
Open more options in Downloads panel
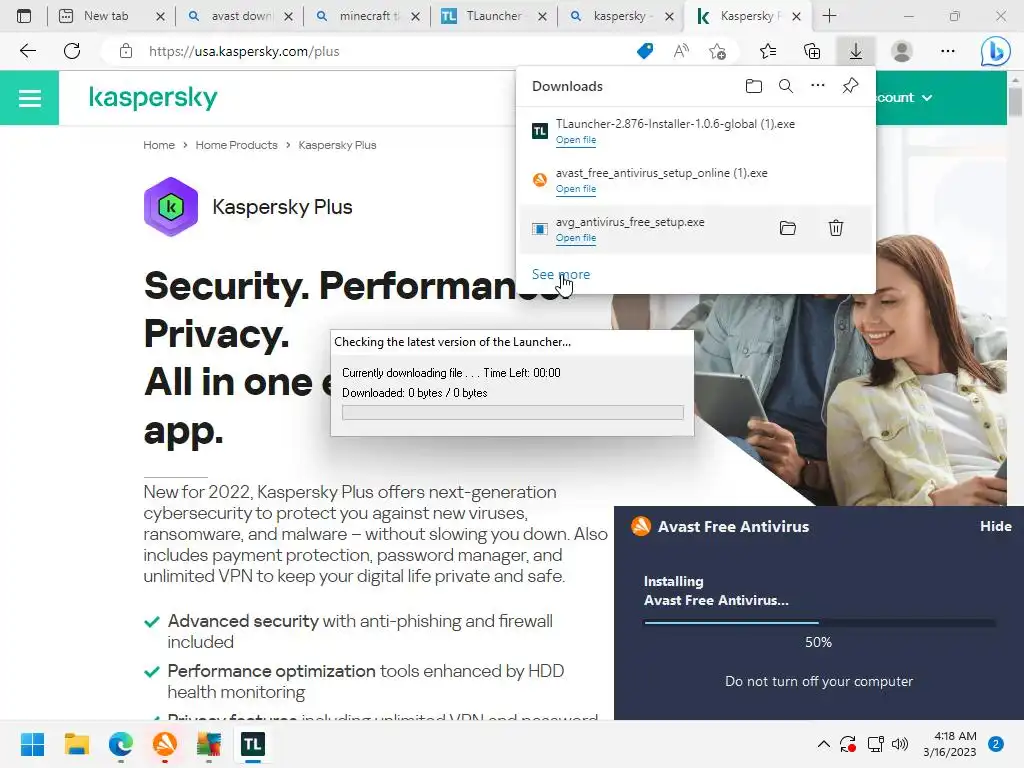point(818,86)
